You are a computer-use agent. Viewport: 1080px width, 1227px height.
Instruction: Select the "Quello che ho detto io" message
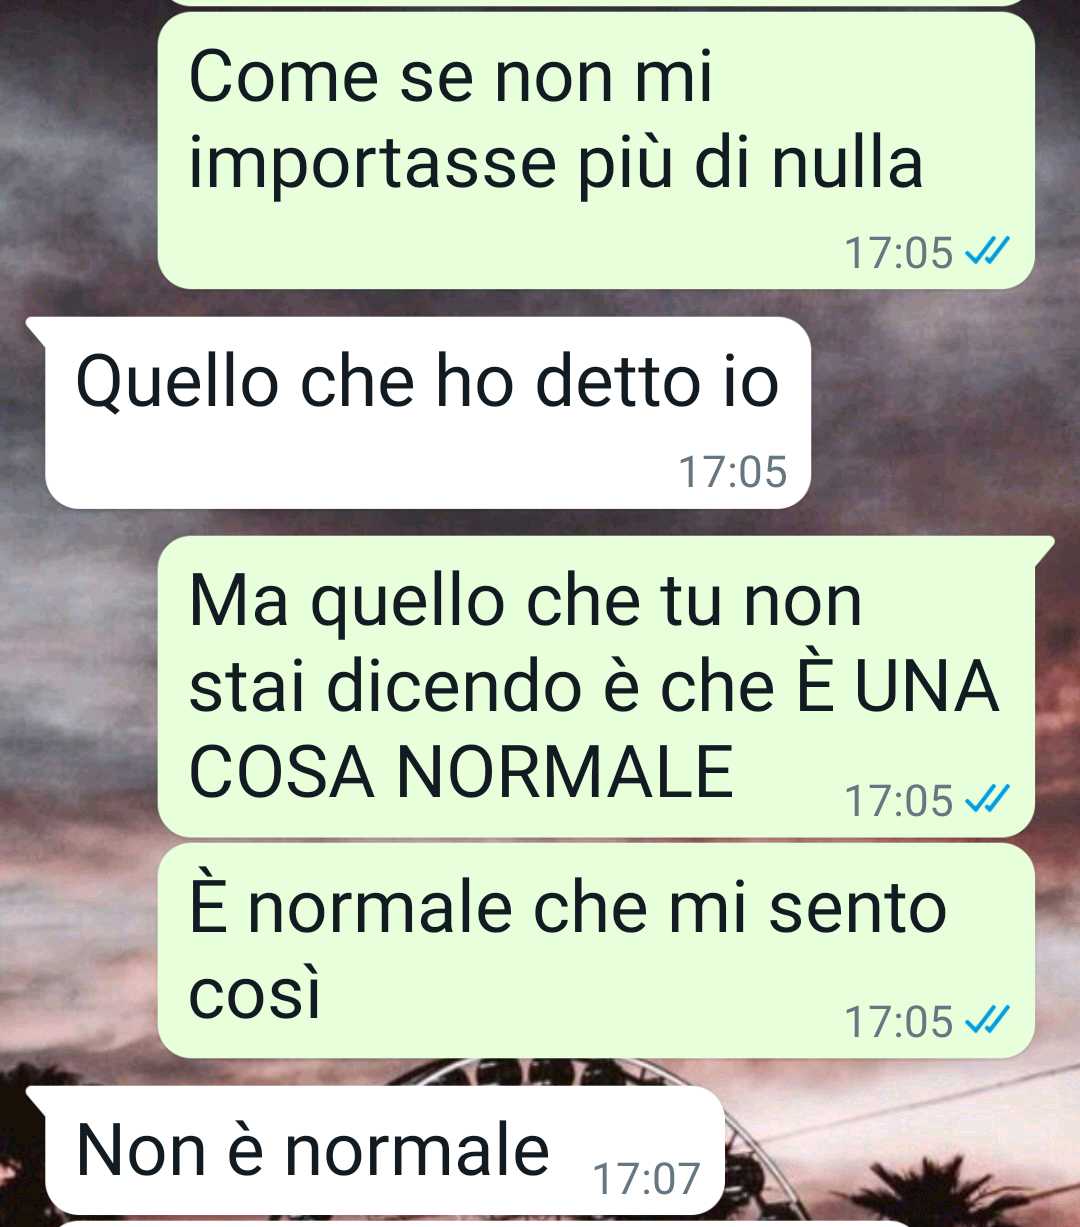tap(427, 412)
